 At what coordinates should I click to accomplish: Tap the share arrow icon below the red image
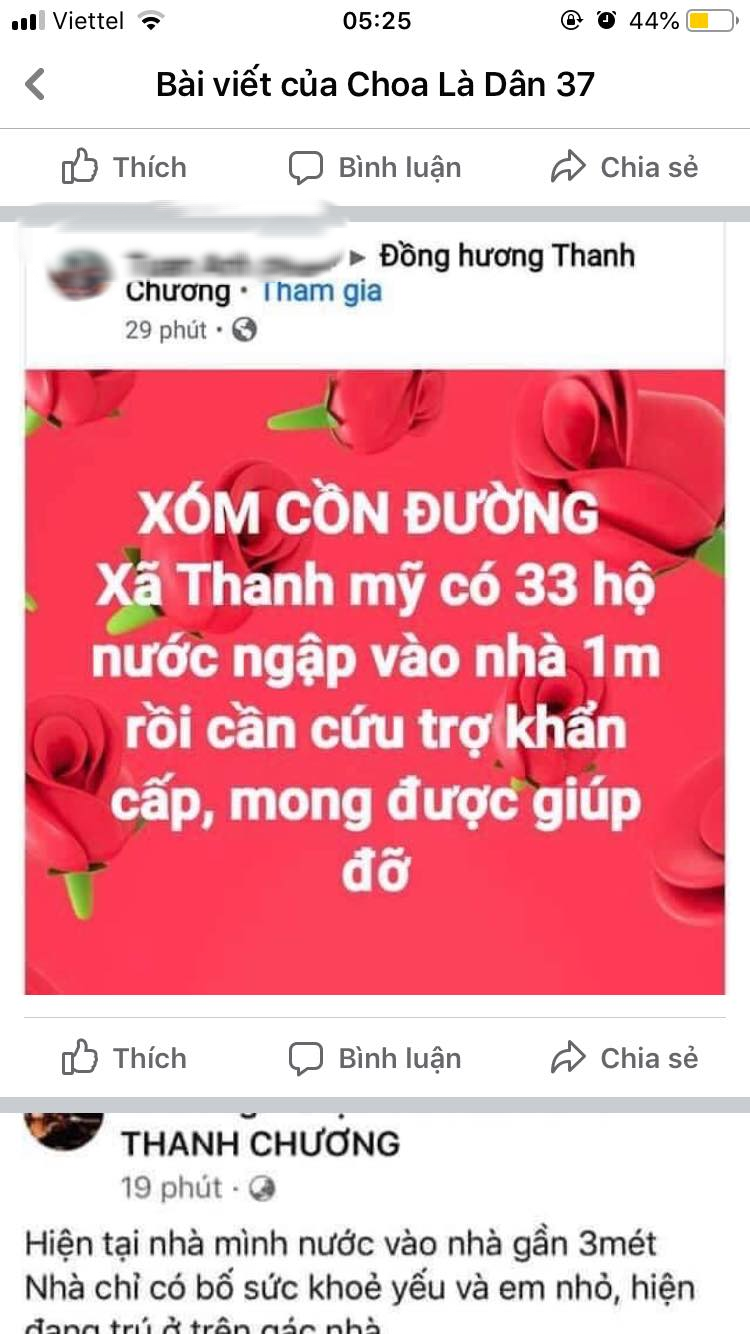[x=568, y=1058]
